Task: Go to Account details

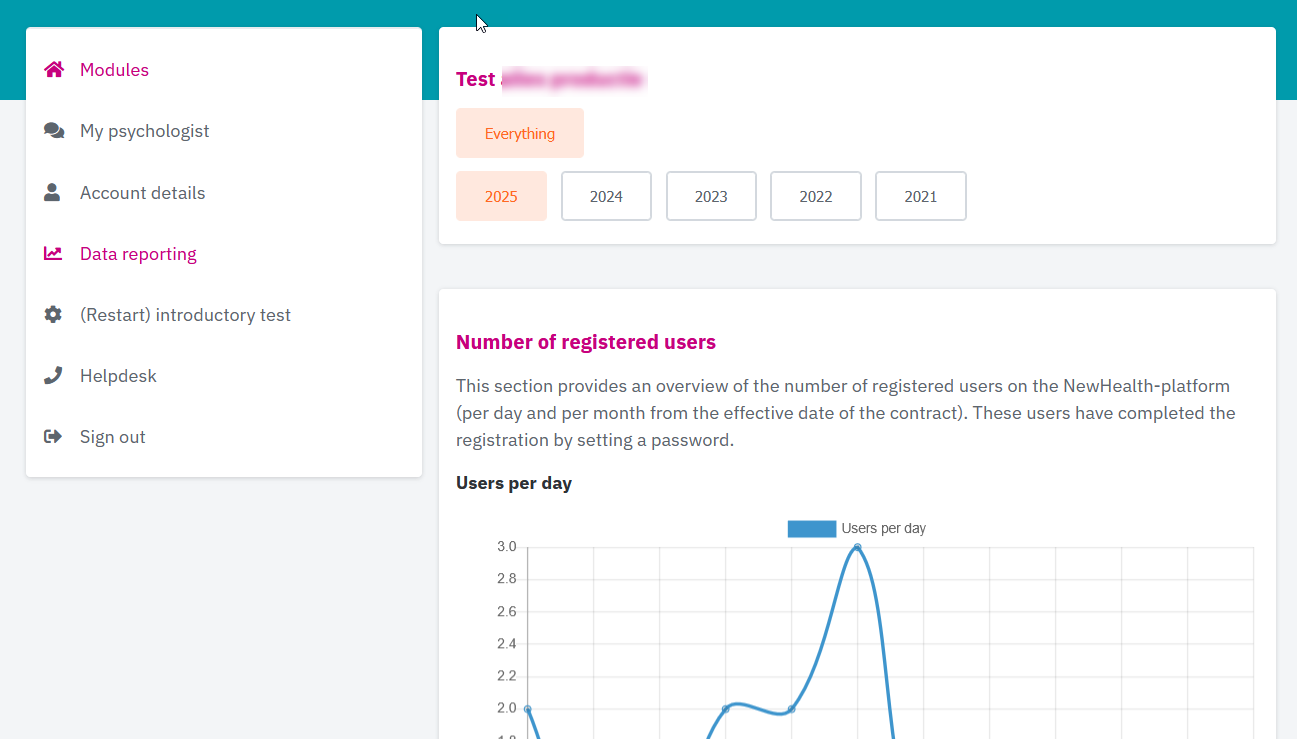Action: 142,193
